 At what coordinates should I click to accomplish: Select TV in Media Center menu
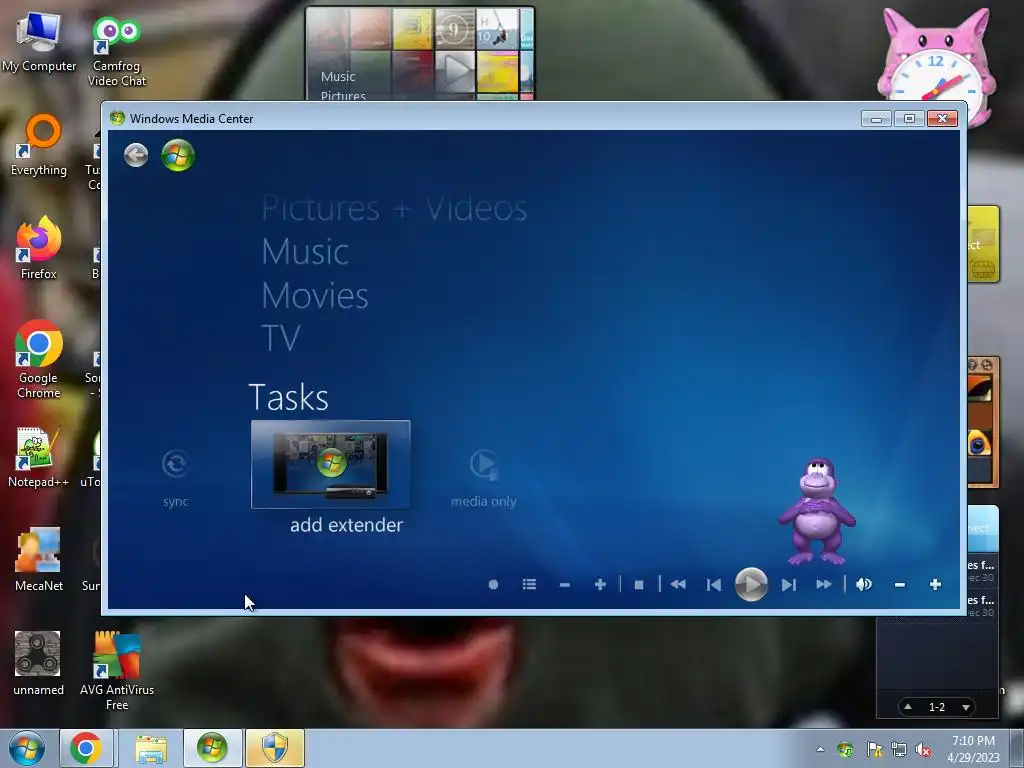pos(281,338)
